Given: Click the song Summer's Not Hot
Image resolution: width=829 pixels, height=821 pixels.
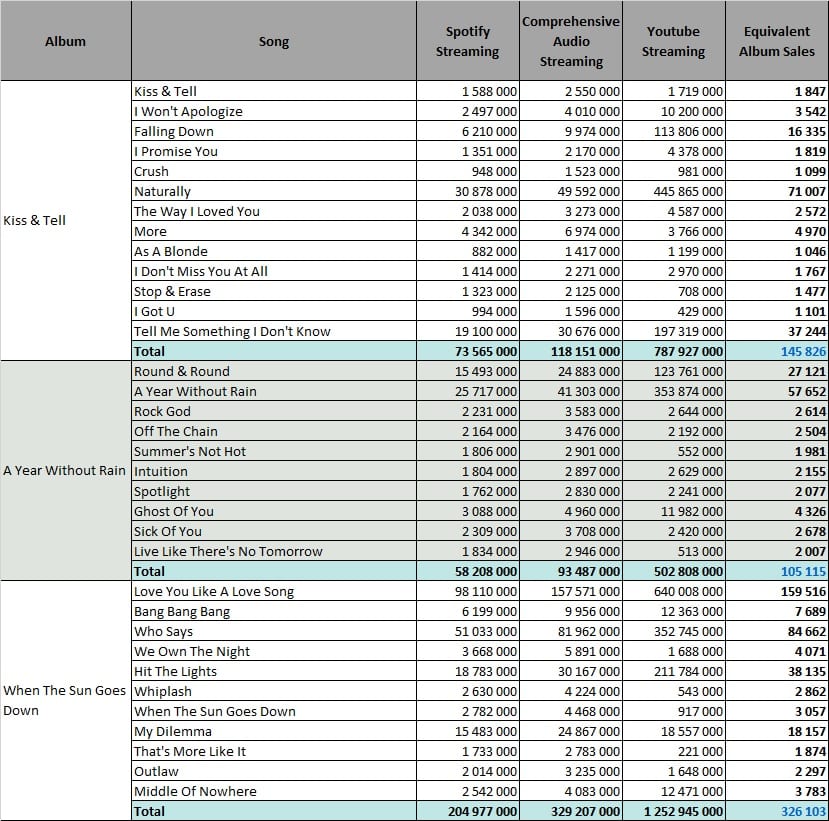Looking at the screenshot, I should [274, 451].
